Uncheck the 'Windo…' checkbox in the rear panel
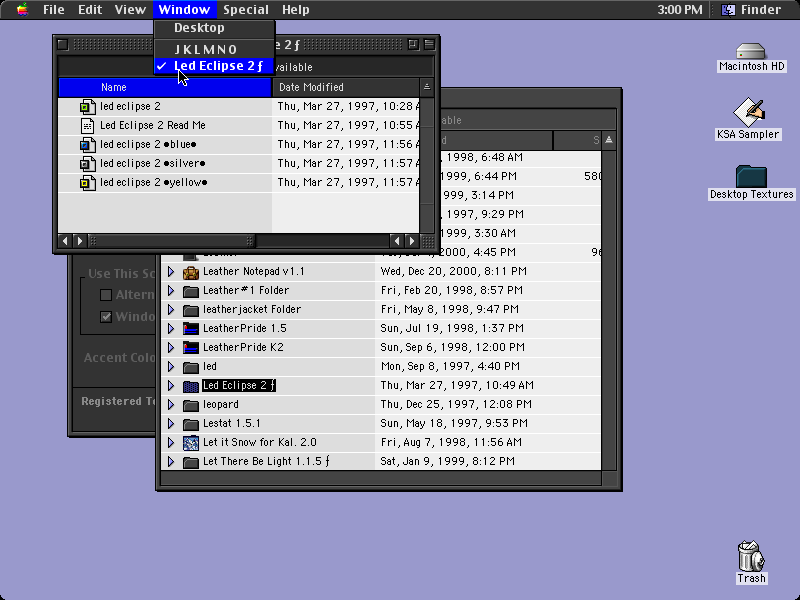 (106, 317)
